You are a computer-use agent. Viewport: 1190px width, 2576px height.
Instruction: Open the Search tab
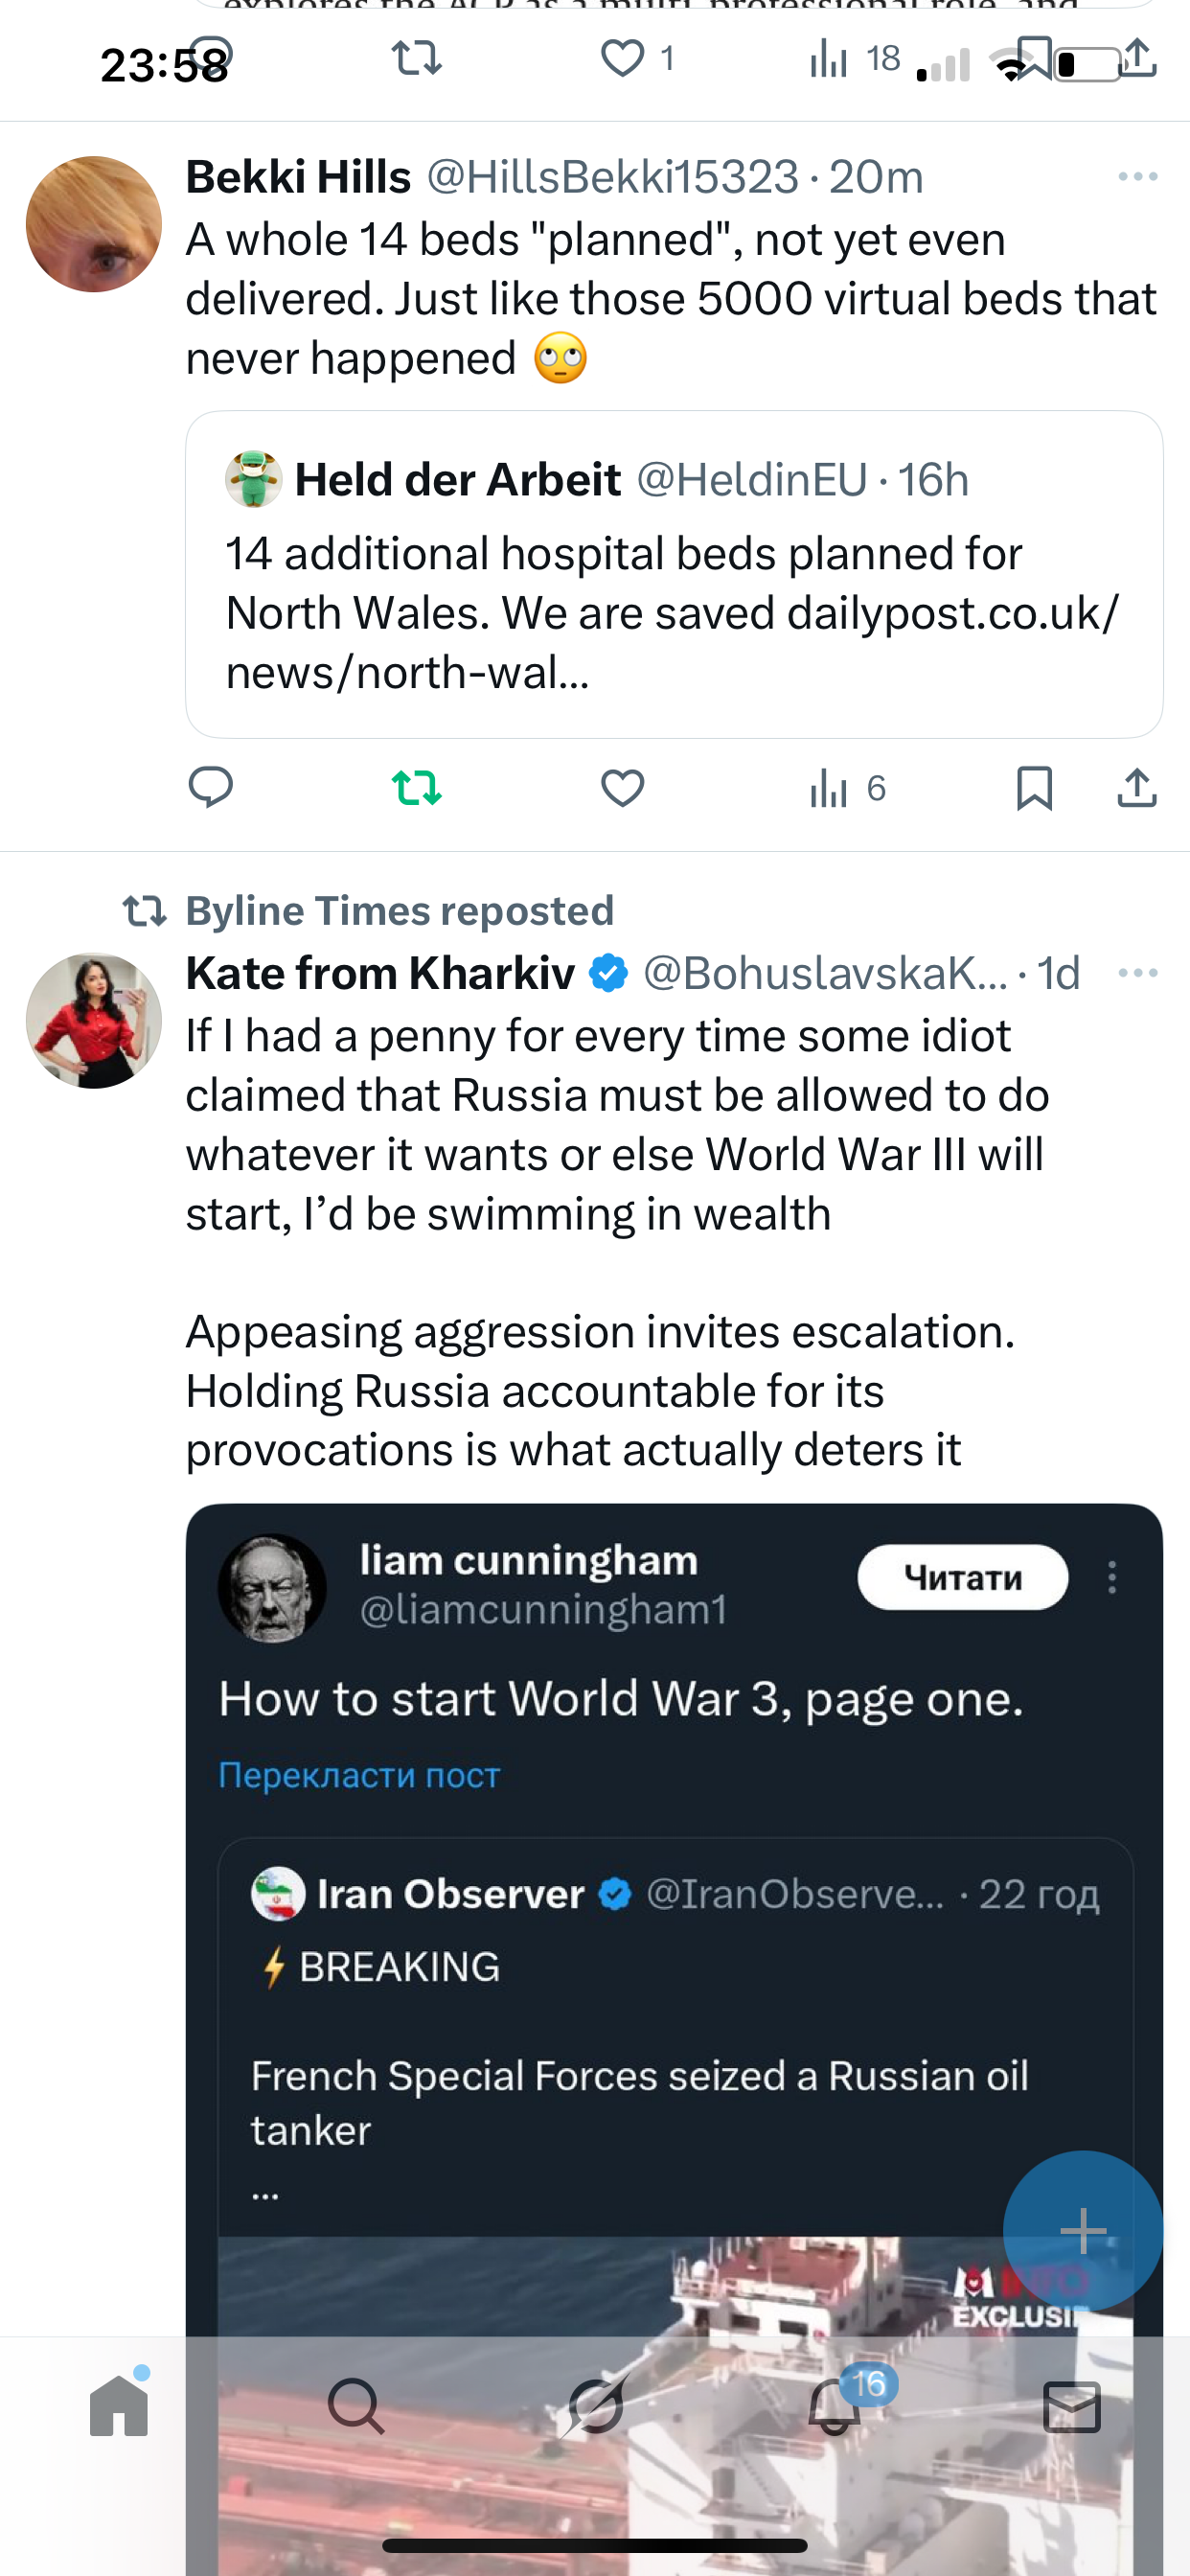(356, 2406)
